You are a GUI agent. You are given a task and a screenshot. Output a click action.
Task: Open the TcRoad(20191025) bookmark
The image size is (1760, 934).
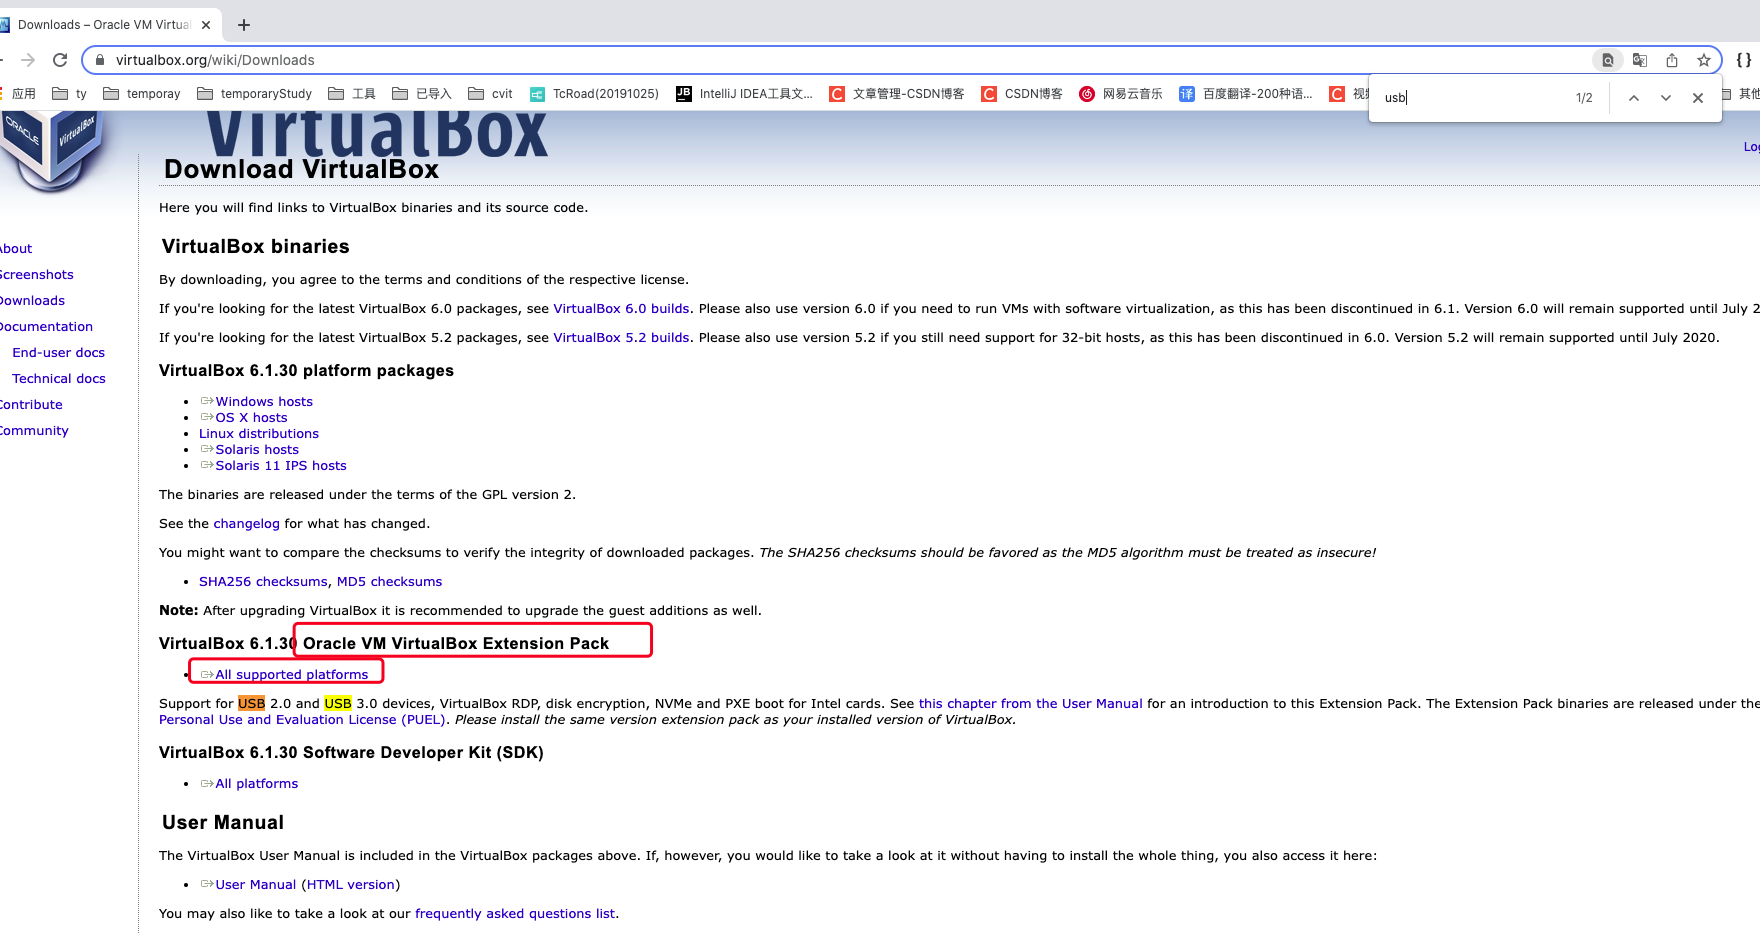click(x=594, y=94)
